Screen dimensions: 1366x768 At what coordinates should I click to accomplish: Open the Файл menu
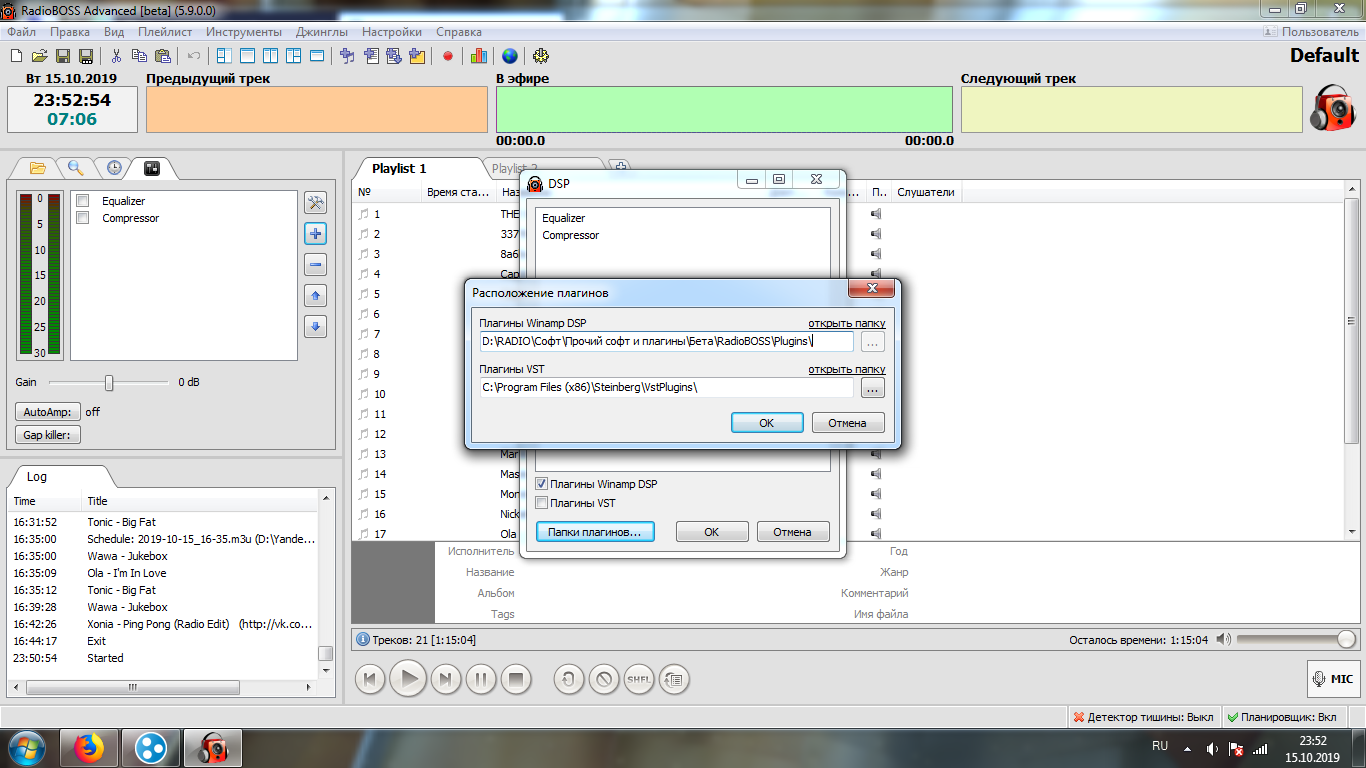pyautogui.click(x=21, y=32)
